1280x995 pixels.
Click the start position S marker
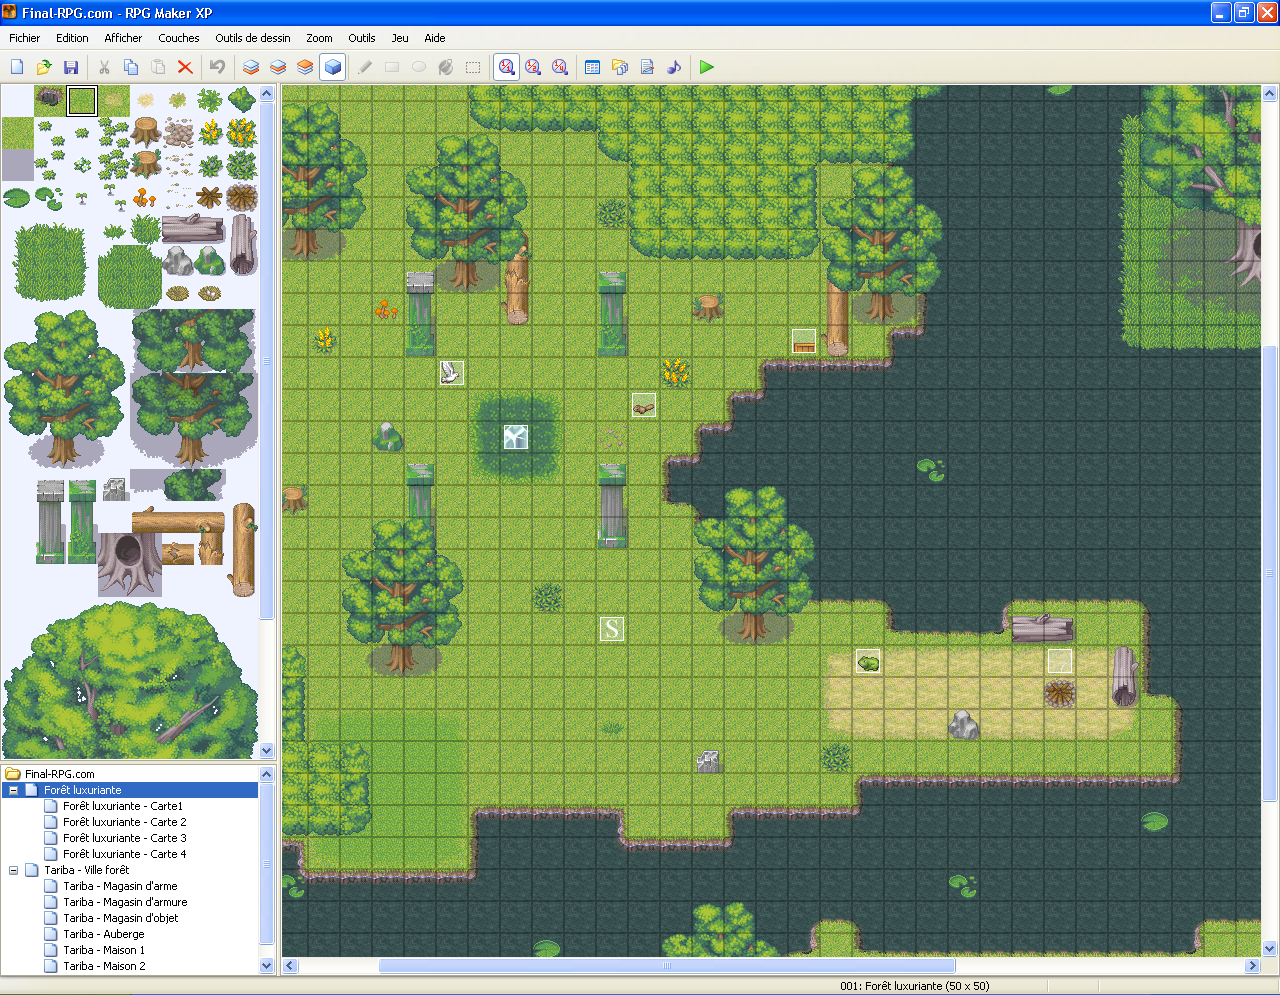(x=612, y=629)
